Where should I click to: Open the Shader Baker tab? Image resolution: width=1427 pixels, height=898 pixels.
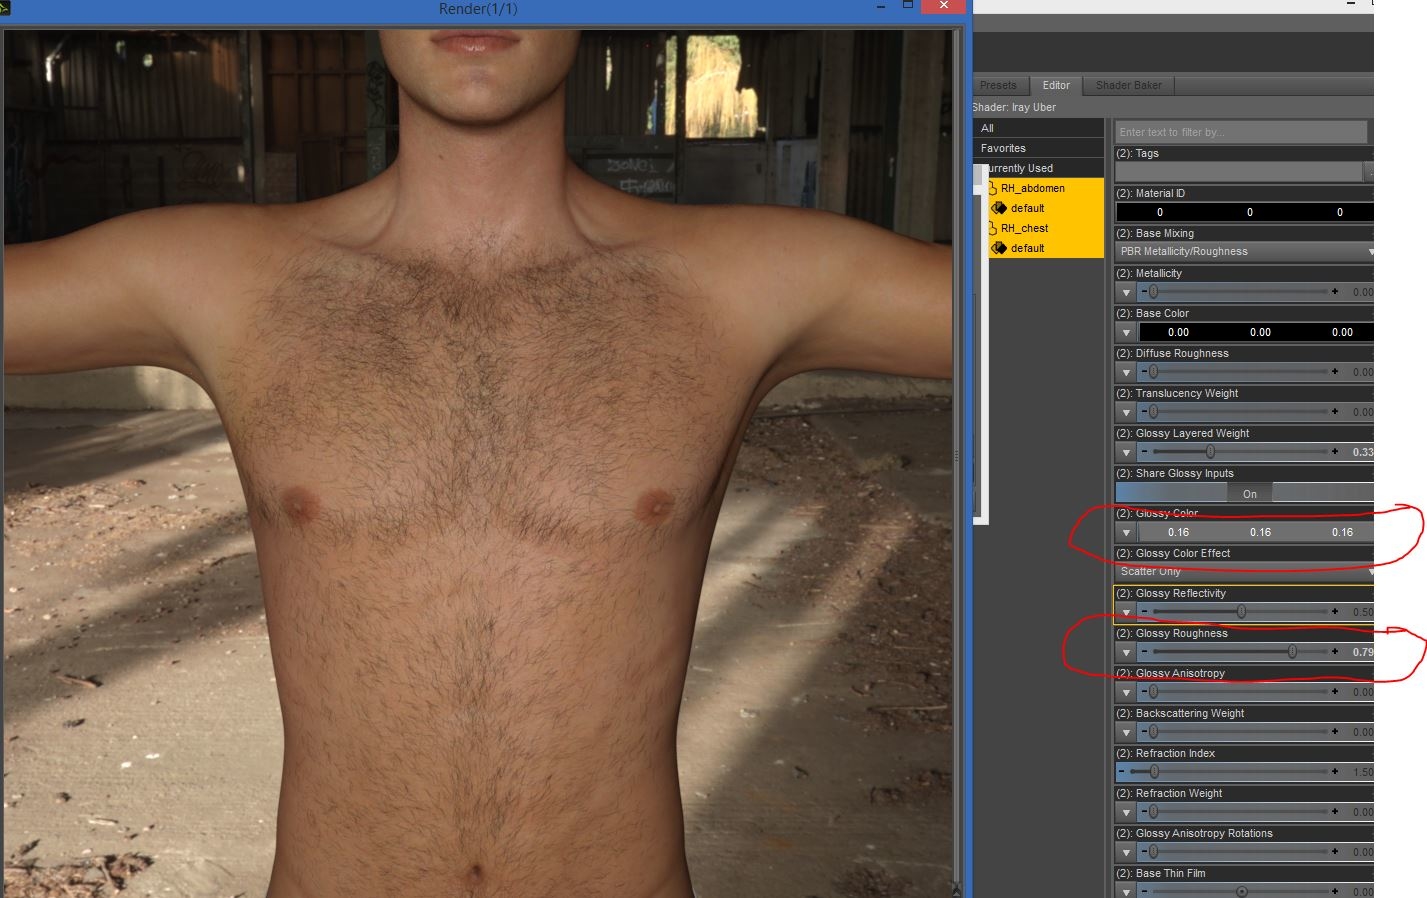[1127, 85]
